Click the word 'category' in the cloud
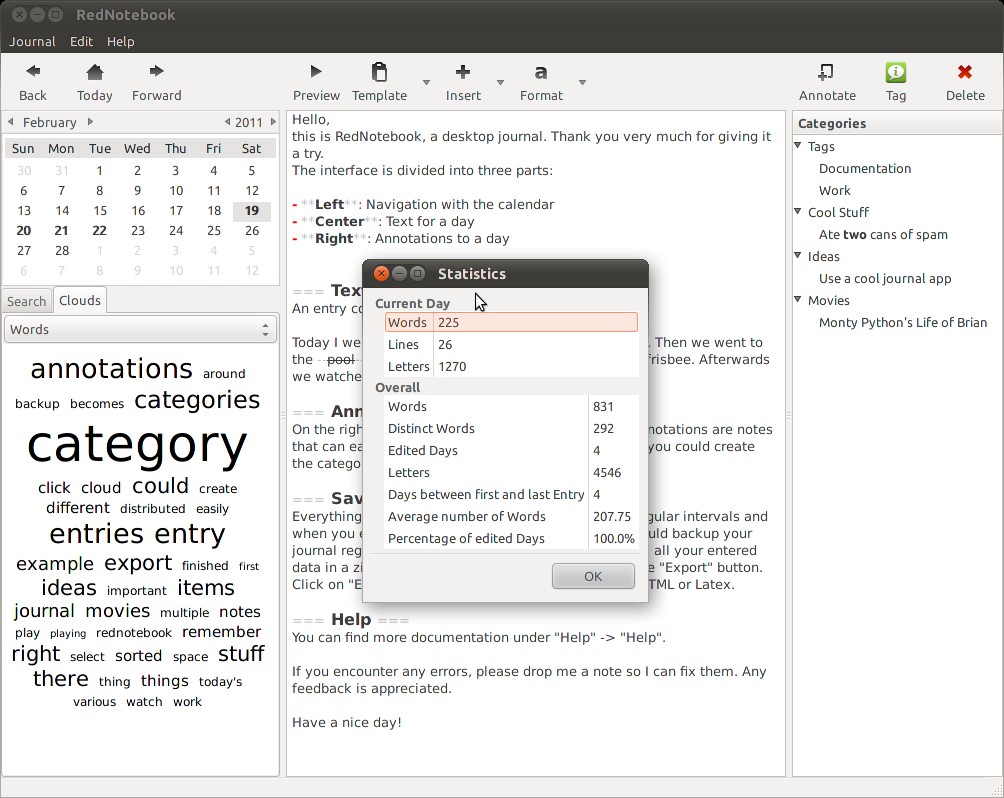Screen dimensions: 1004x798 click(136, 443)
